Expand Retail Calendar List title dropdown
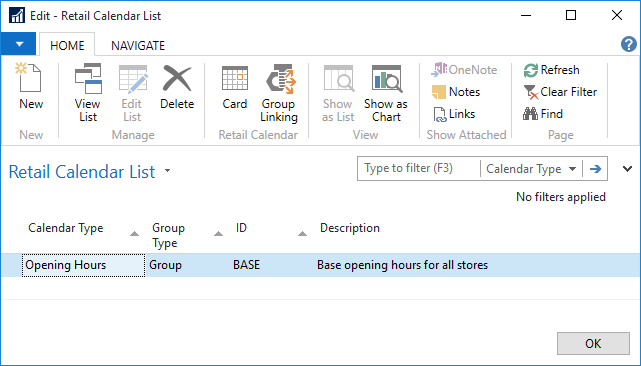641x366 pixels. (x=168, y=171)
